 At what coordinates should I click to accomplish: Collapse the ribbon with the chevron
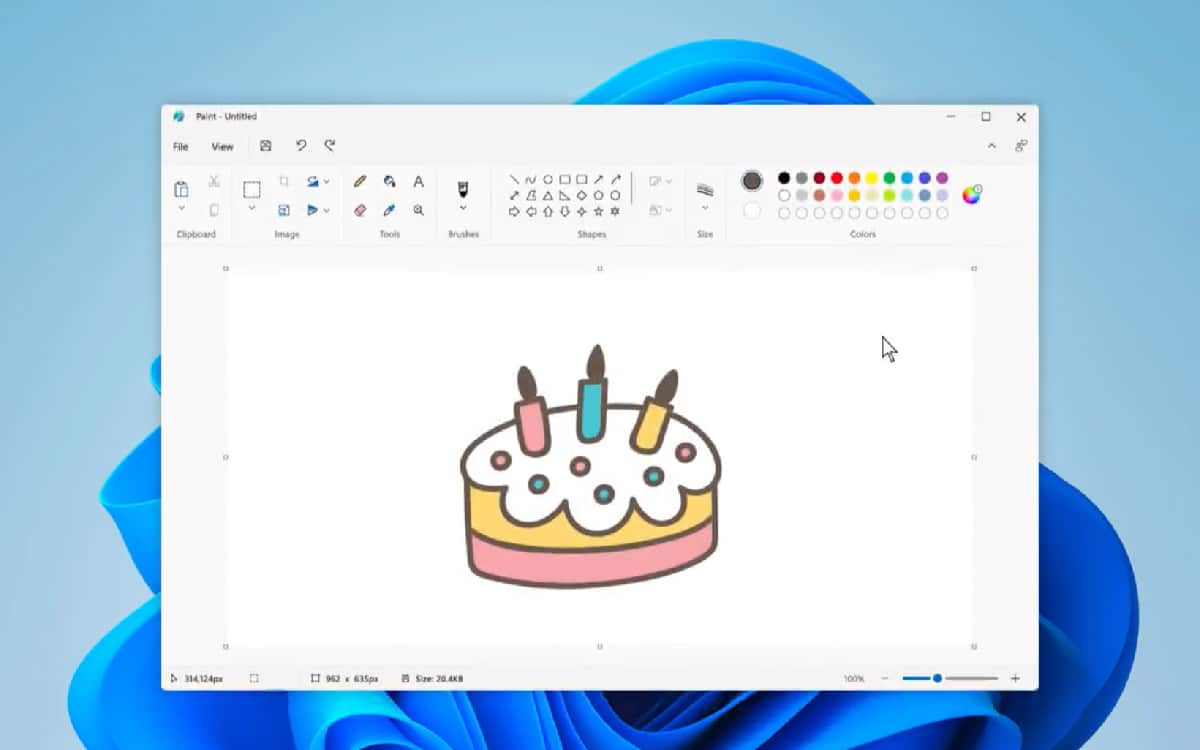[991, 146]
